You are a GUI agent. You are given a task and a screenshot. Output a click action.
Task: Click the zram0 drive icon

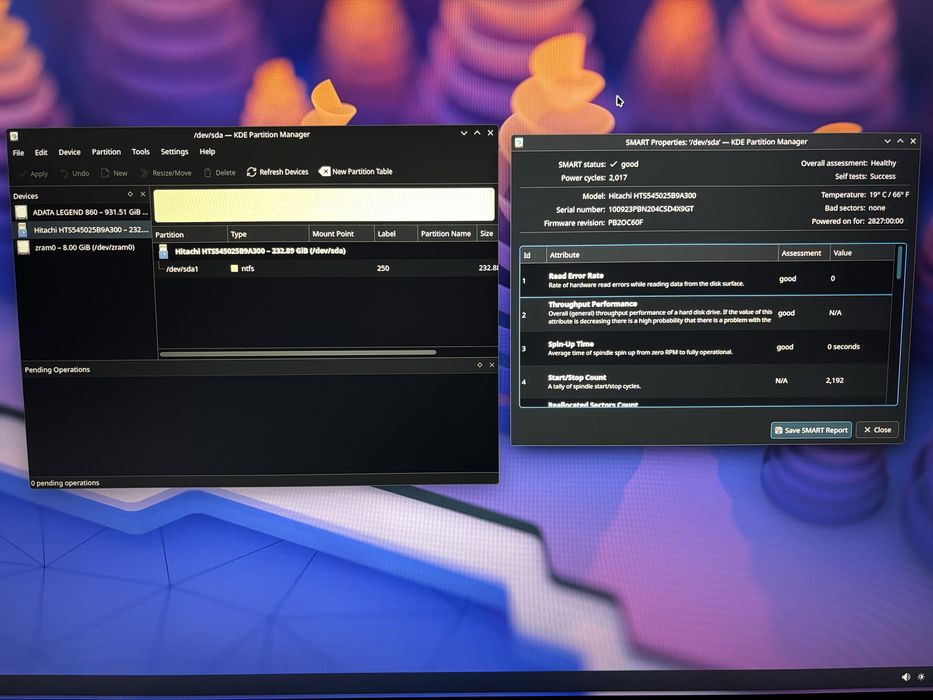pyautogui.click(x=23, y=248)
